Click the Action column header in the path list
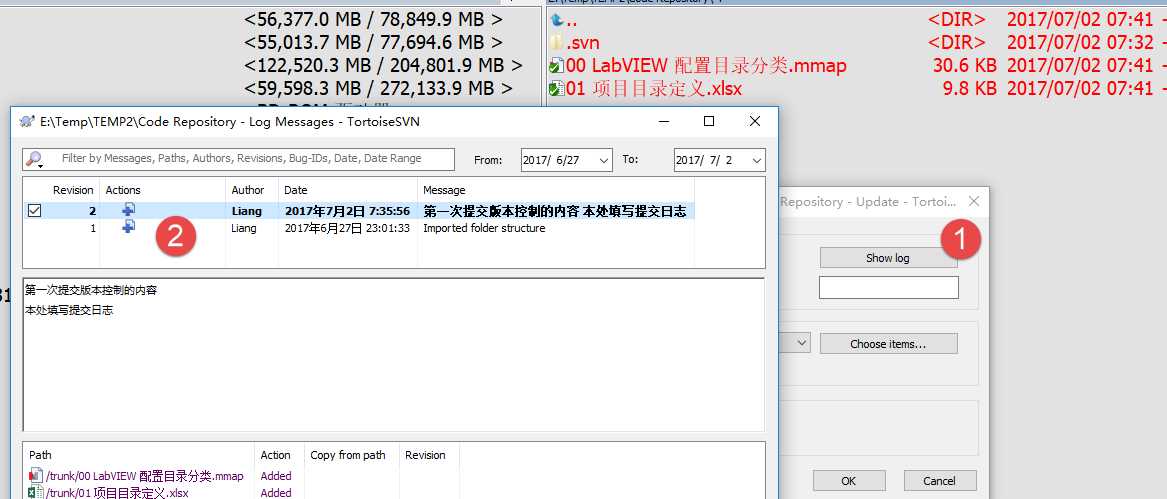 point(275,455)
